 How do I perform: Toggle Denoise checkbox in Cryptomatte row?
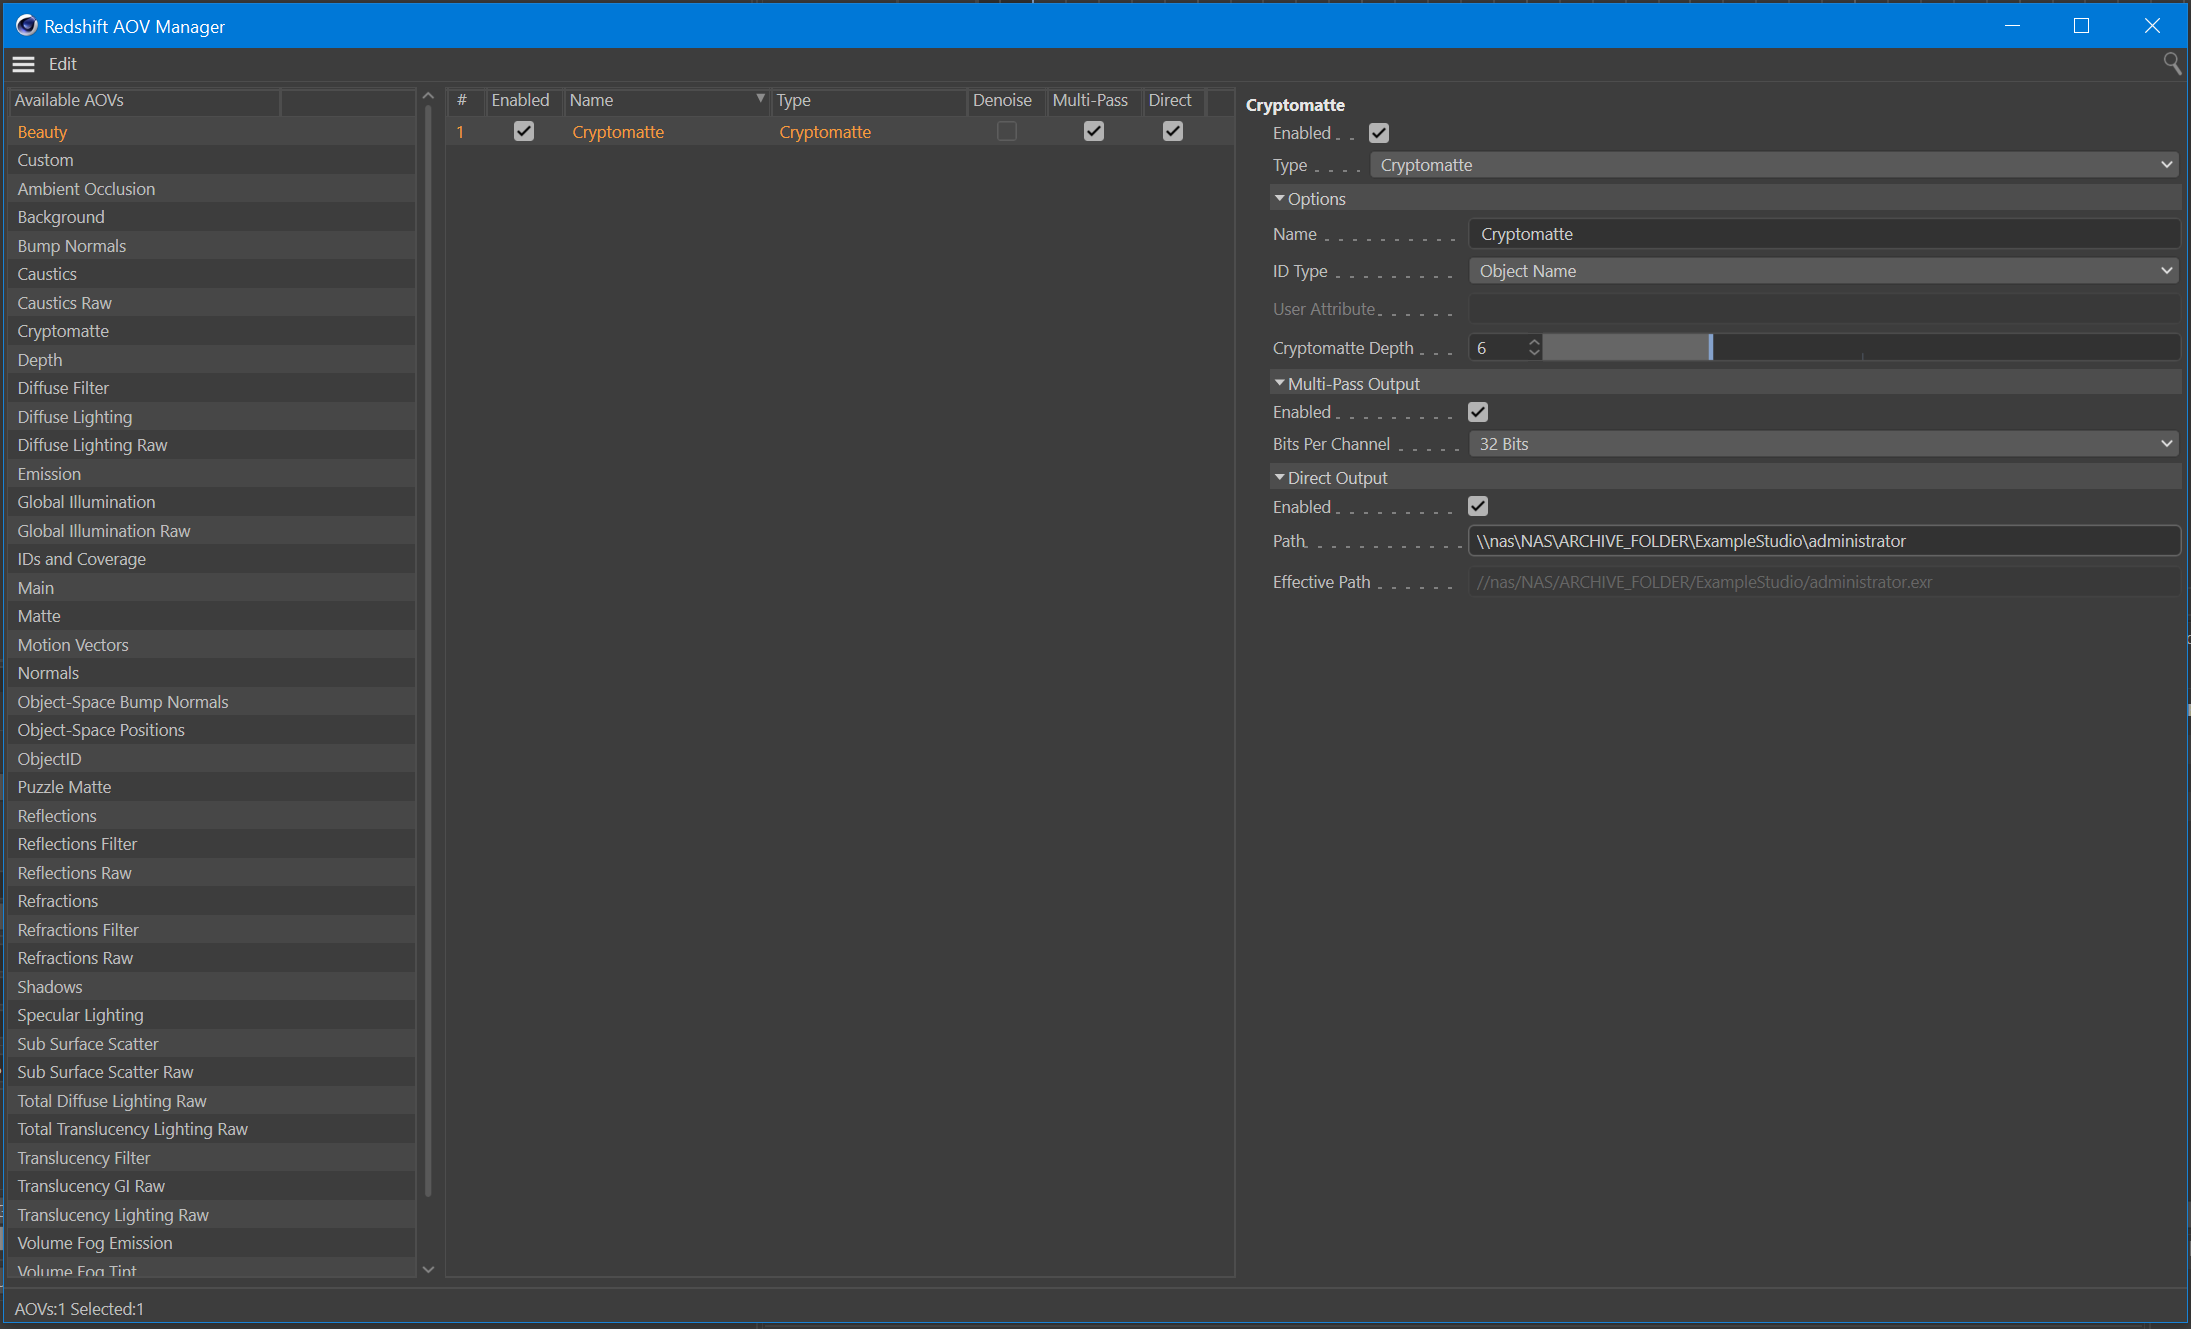pyautogui.click(x=1006, y=131)
